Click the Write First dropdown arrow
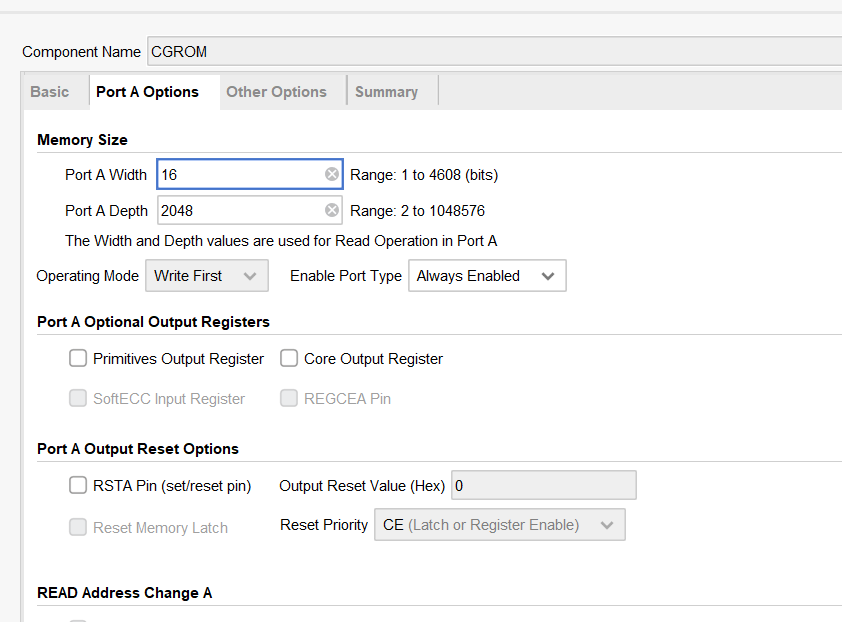This screenshot has height=622, width=842. tap(250, 276)
